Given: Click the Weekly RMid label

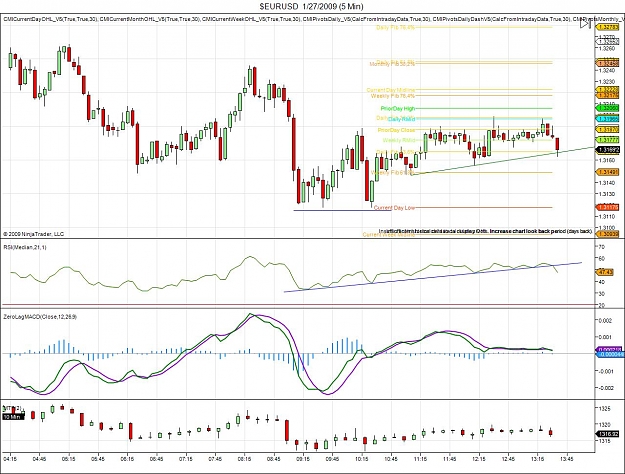Looking at the screenshot, I should coord(399,140).
